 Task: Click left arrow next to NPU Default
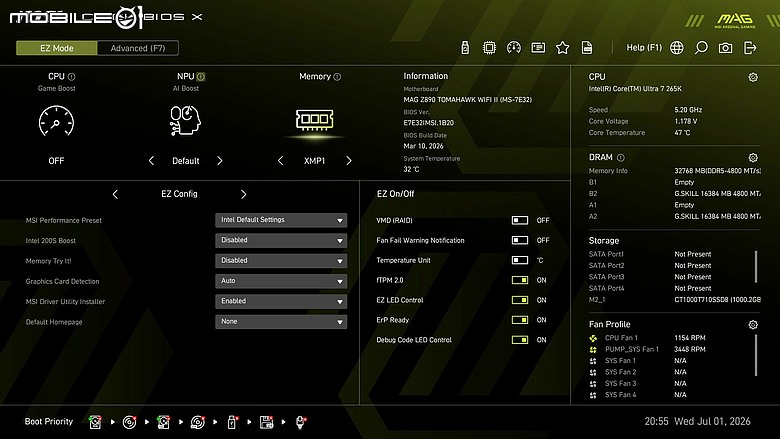click(x=151, y=161)
